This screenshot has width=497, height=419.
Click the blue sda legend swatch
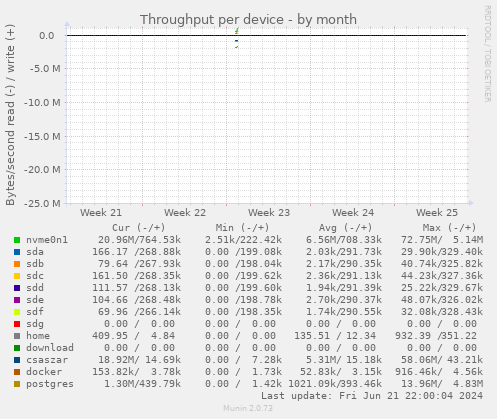tap(17, 252)
